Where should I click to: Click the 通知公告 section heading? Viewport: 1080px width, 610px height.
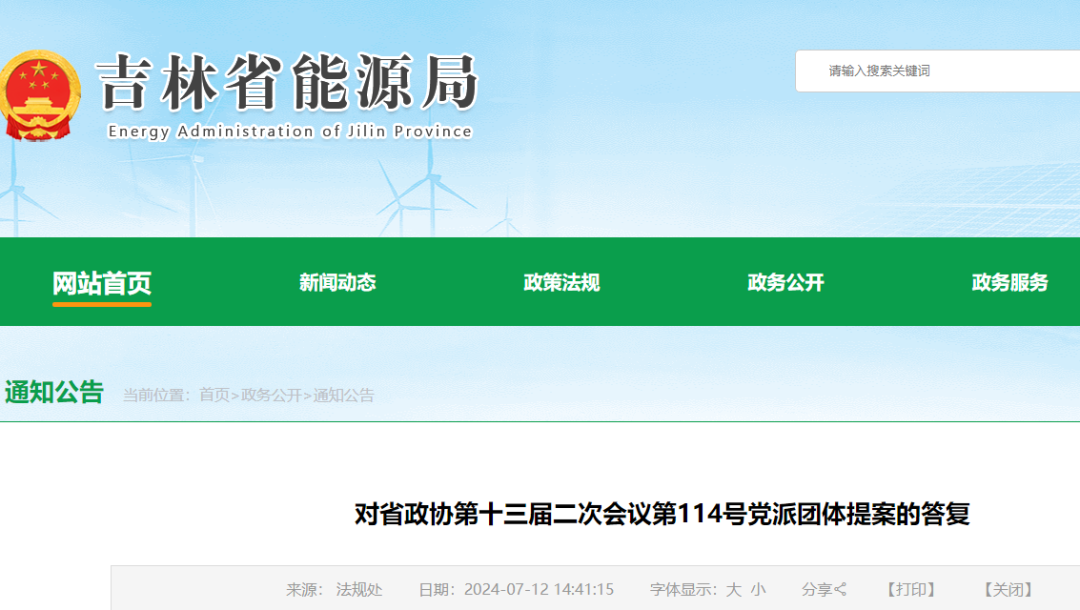pyautogui.click(x=51, y=394)
